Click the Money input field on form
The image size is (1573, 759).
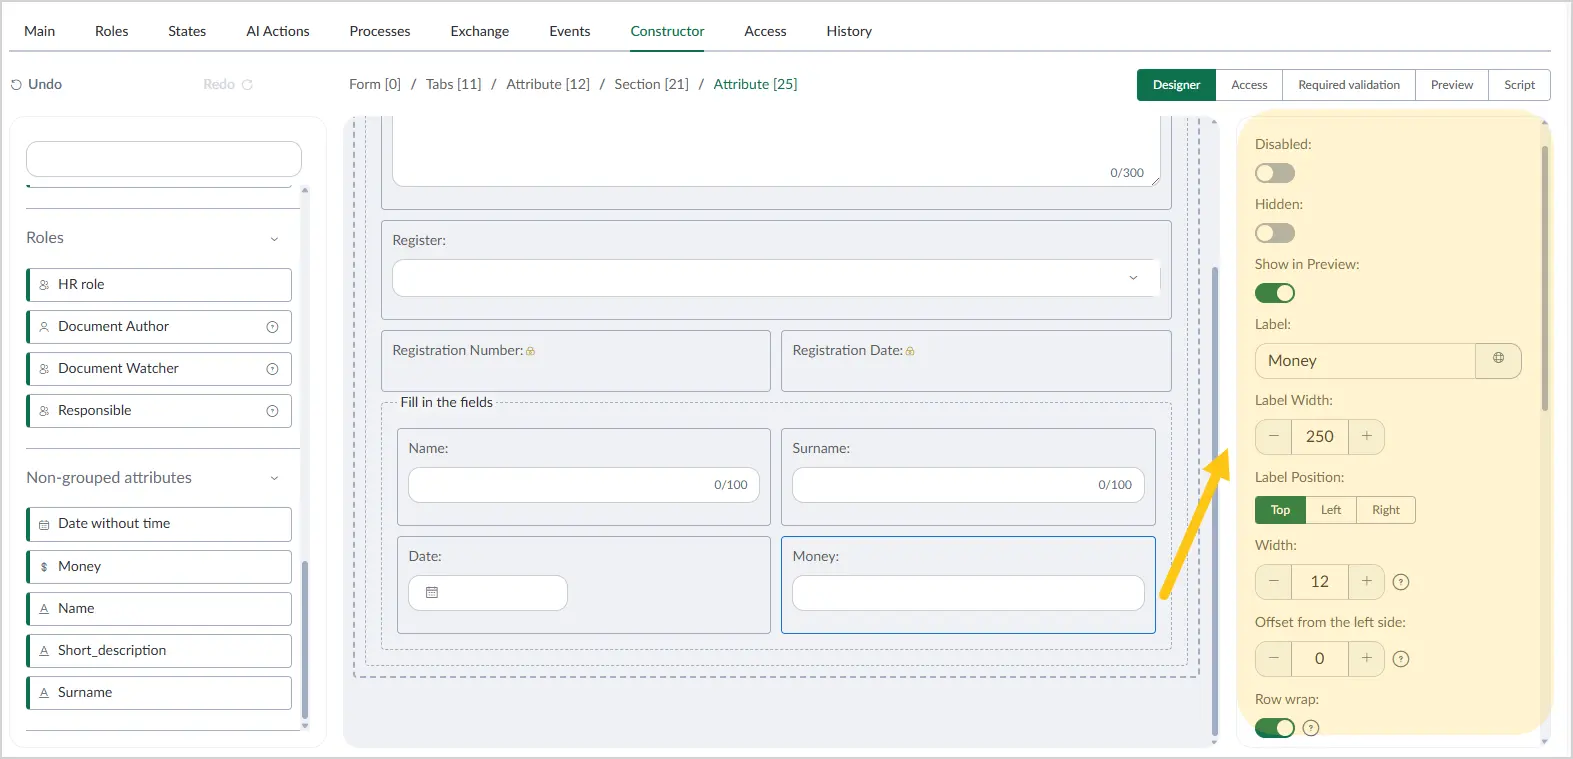click(x=968, y=593)
